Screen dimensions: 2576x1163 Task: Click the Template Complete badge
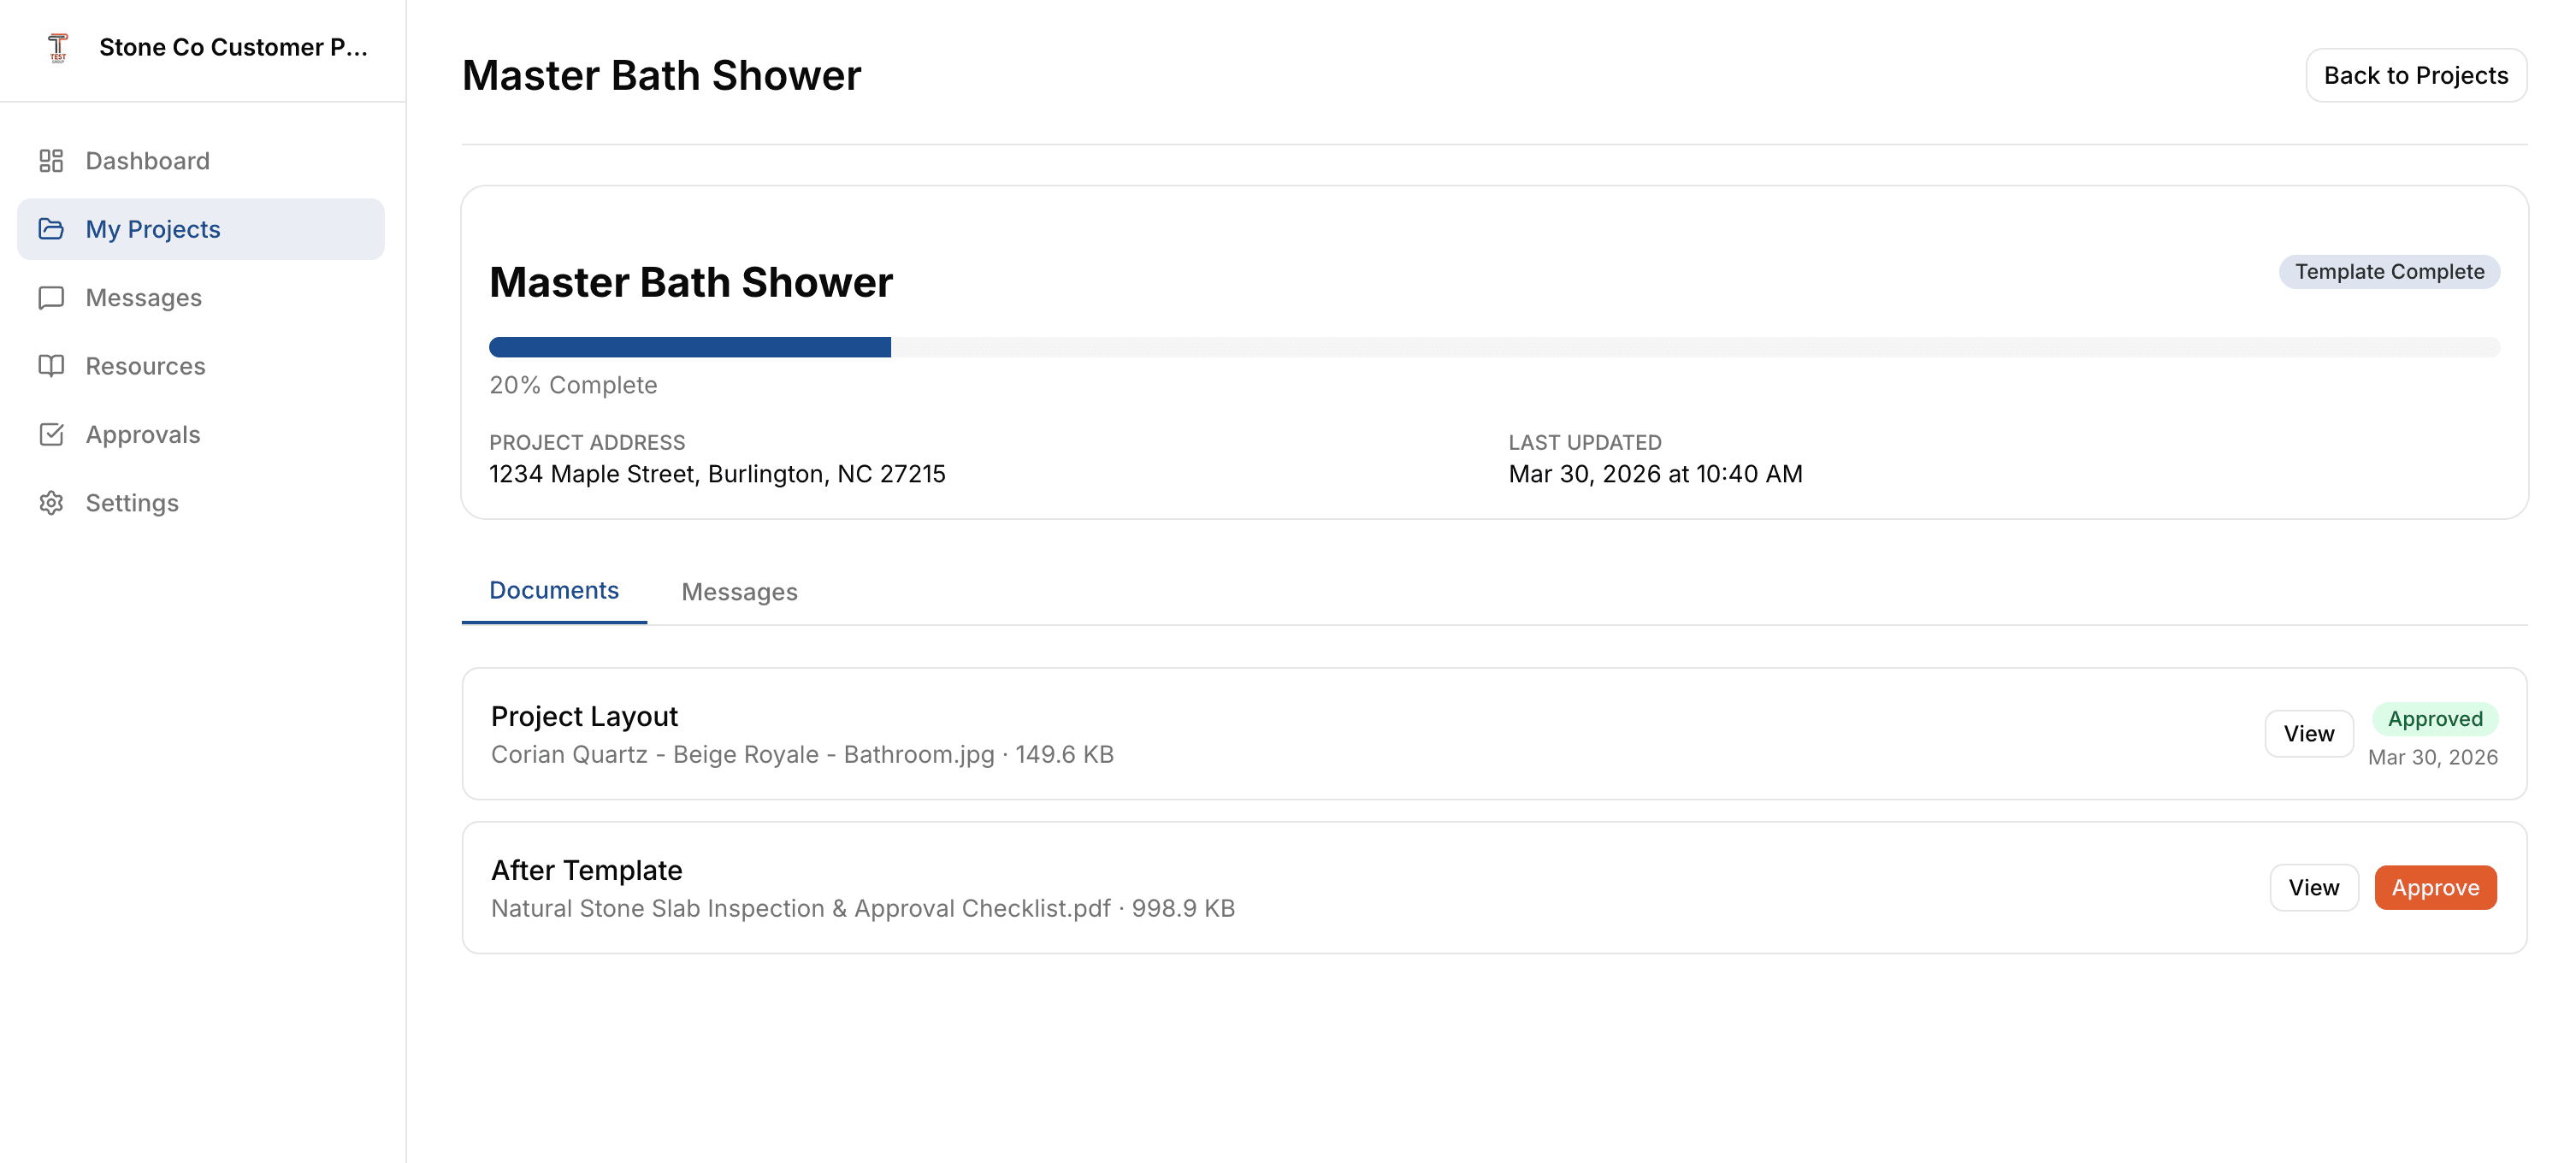tap(2389, 271)
